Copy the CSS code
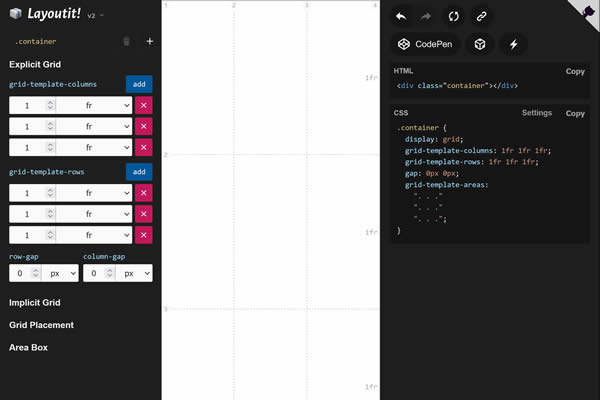 coord(575,113)
